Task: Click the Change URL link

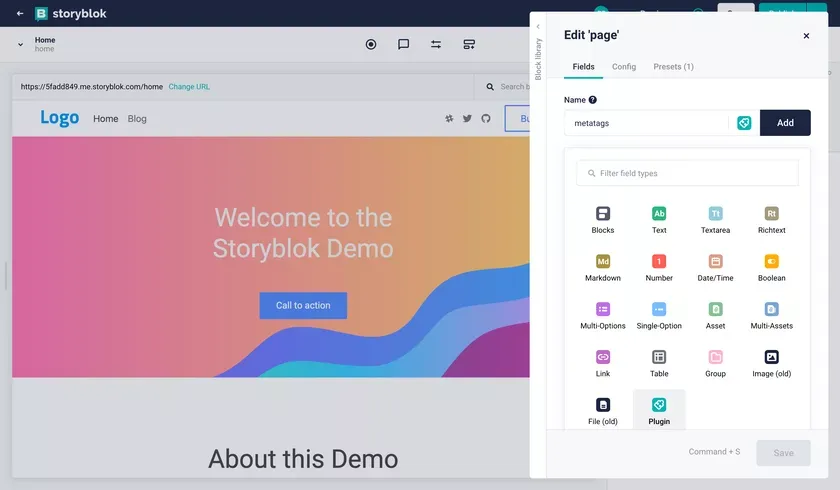Action: [x=189, y=87]
